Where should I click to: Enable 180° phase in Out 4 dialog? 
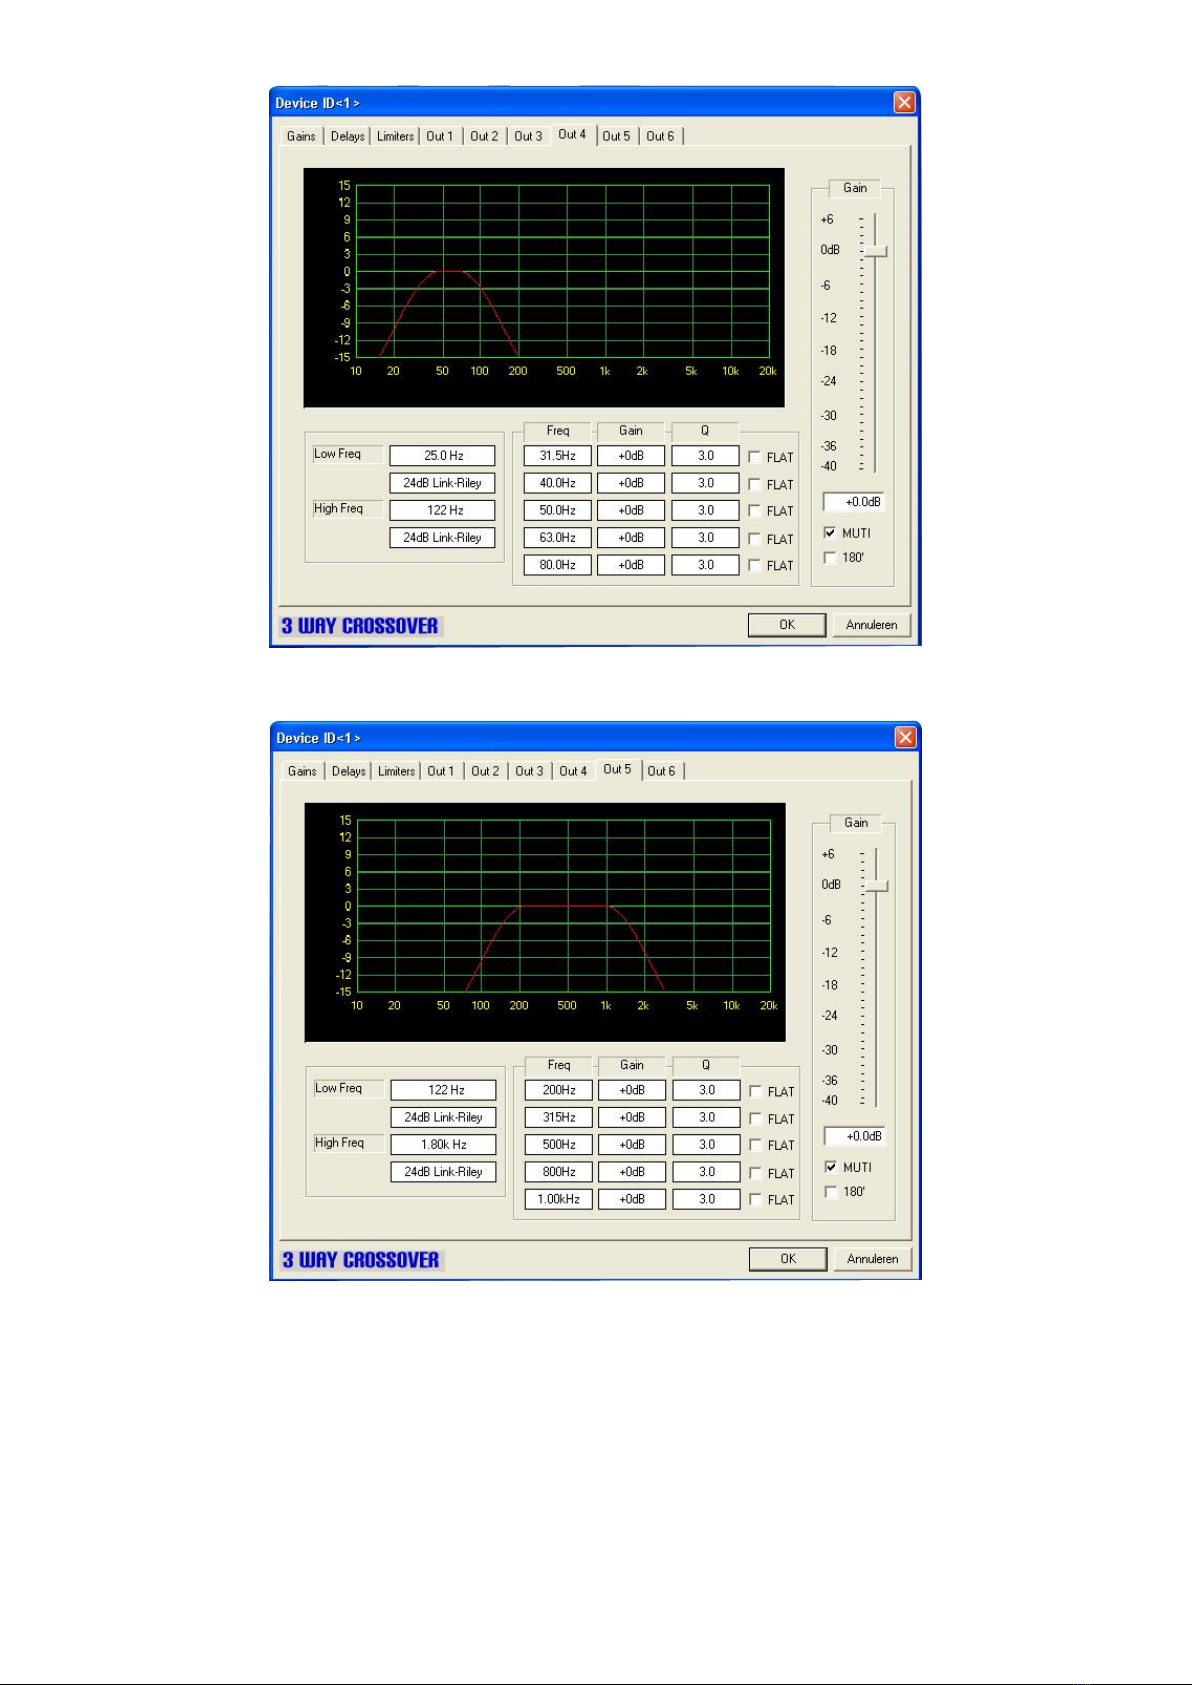tap(829, 558)
